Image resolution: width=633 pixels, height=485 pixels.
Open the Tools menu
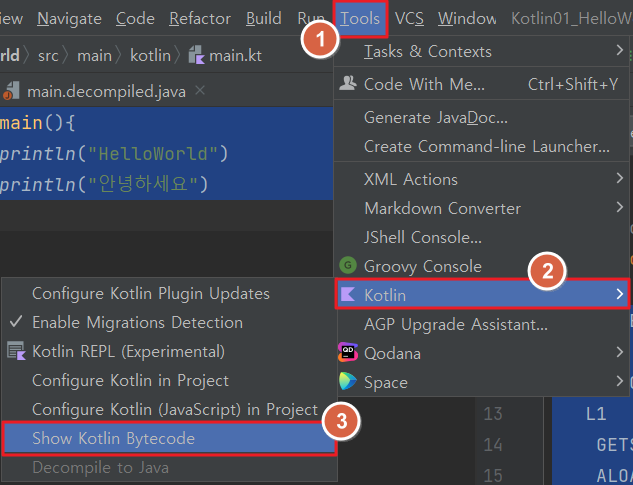[360, 19]
